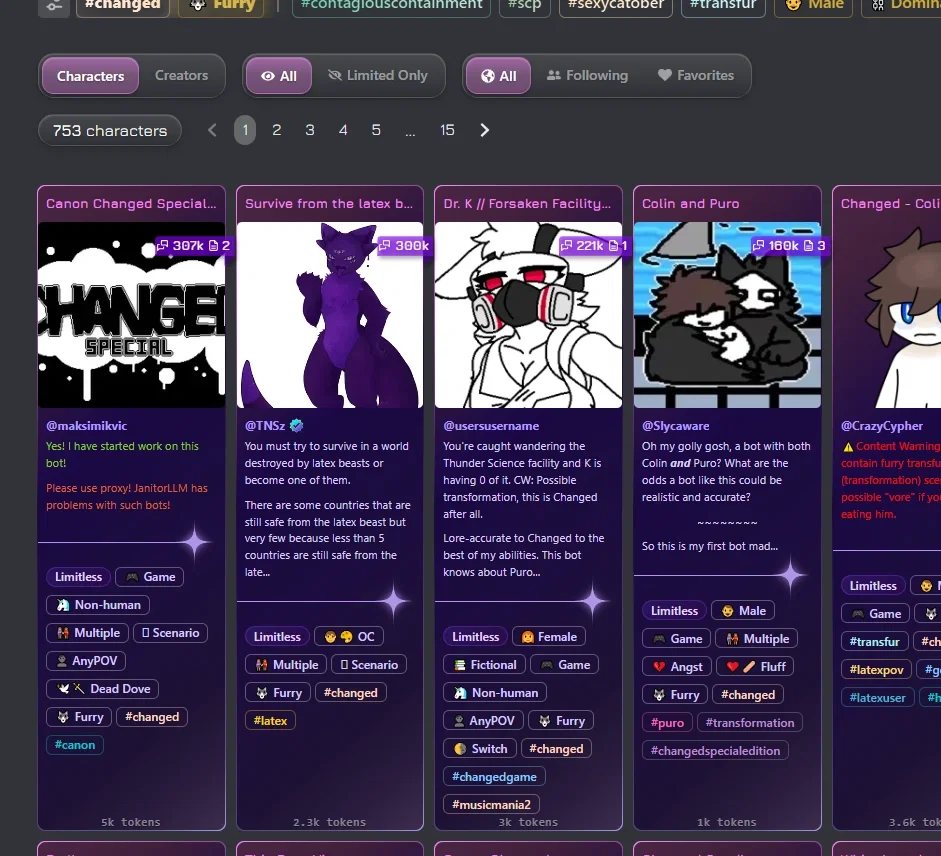Select the Dead Dove tag on Canon Changed card
This screenshot has height=856, width=941.
coord(103,689)
